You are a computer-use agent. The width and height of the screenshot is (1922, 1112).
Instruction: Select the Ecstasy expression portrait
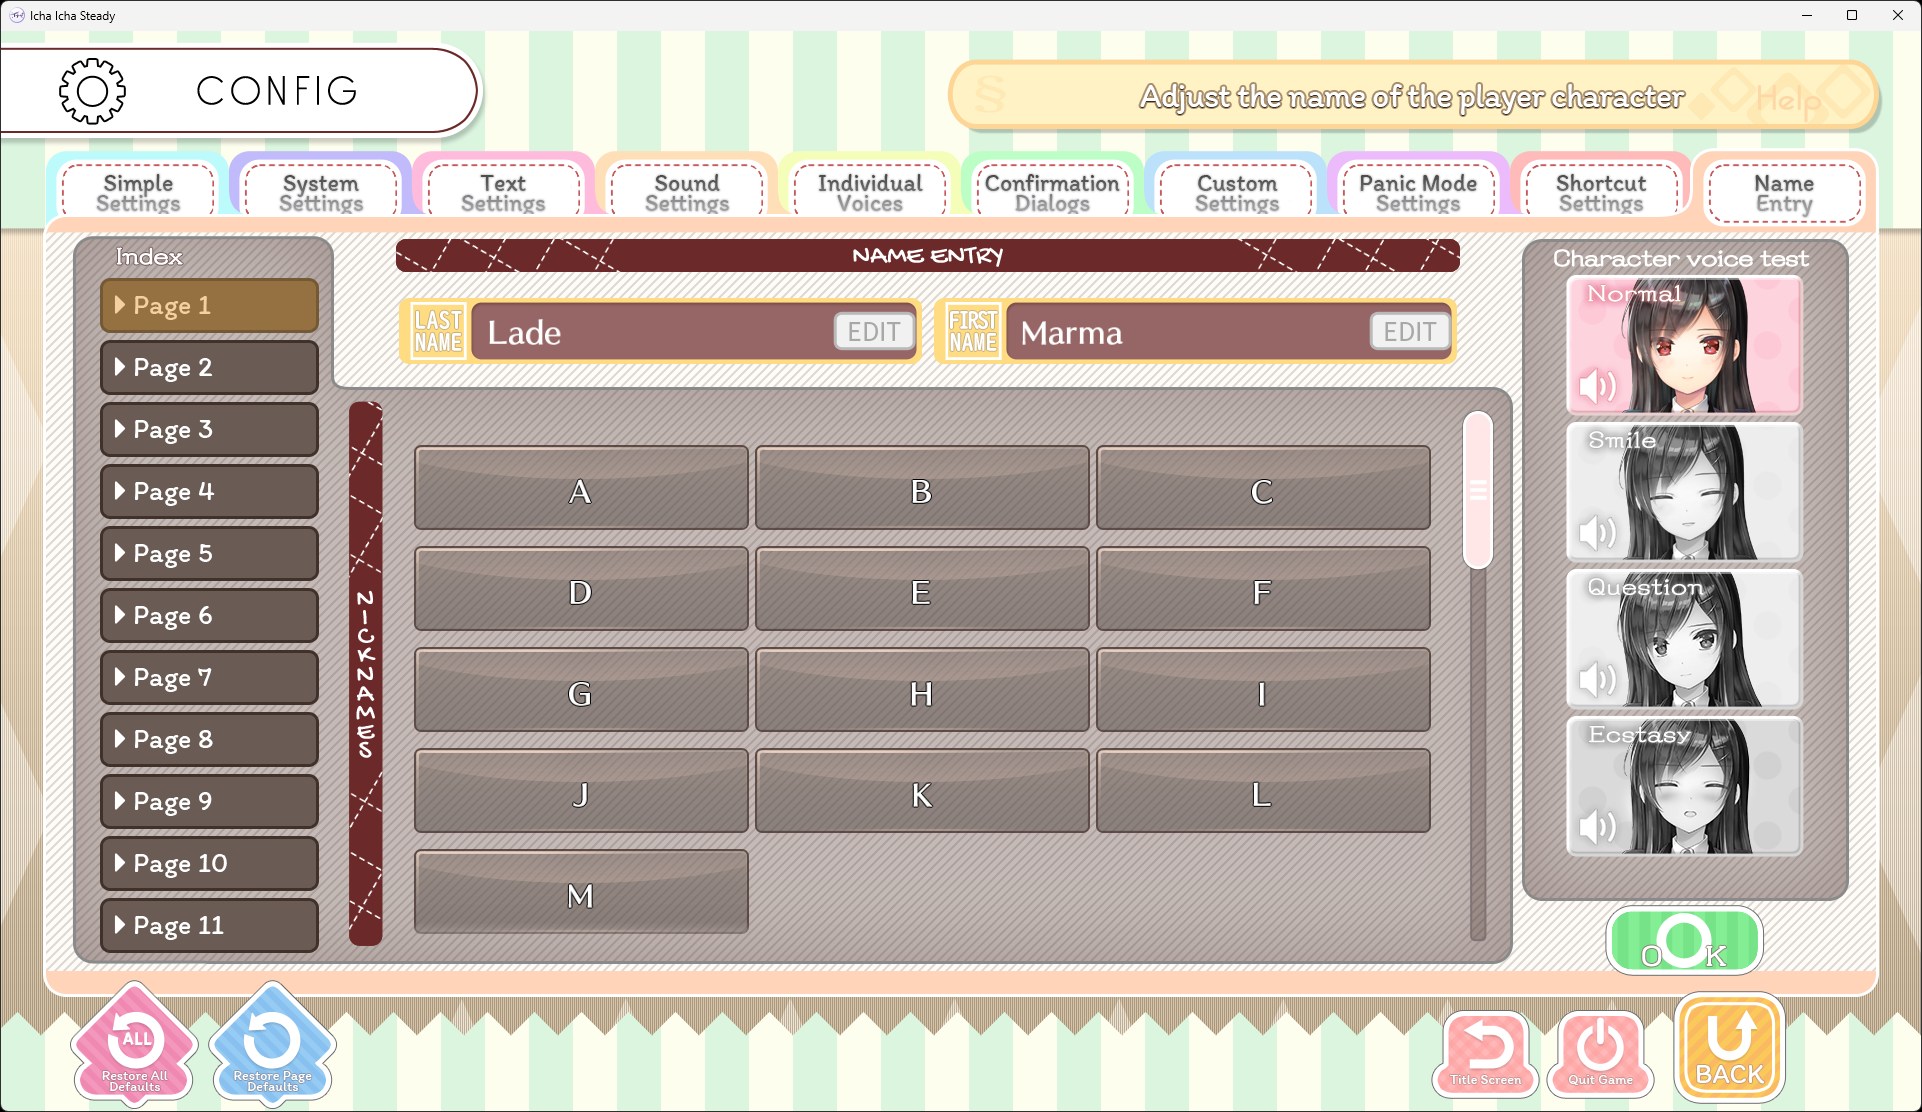click(1684, 786)
